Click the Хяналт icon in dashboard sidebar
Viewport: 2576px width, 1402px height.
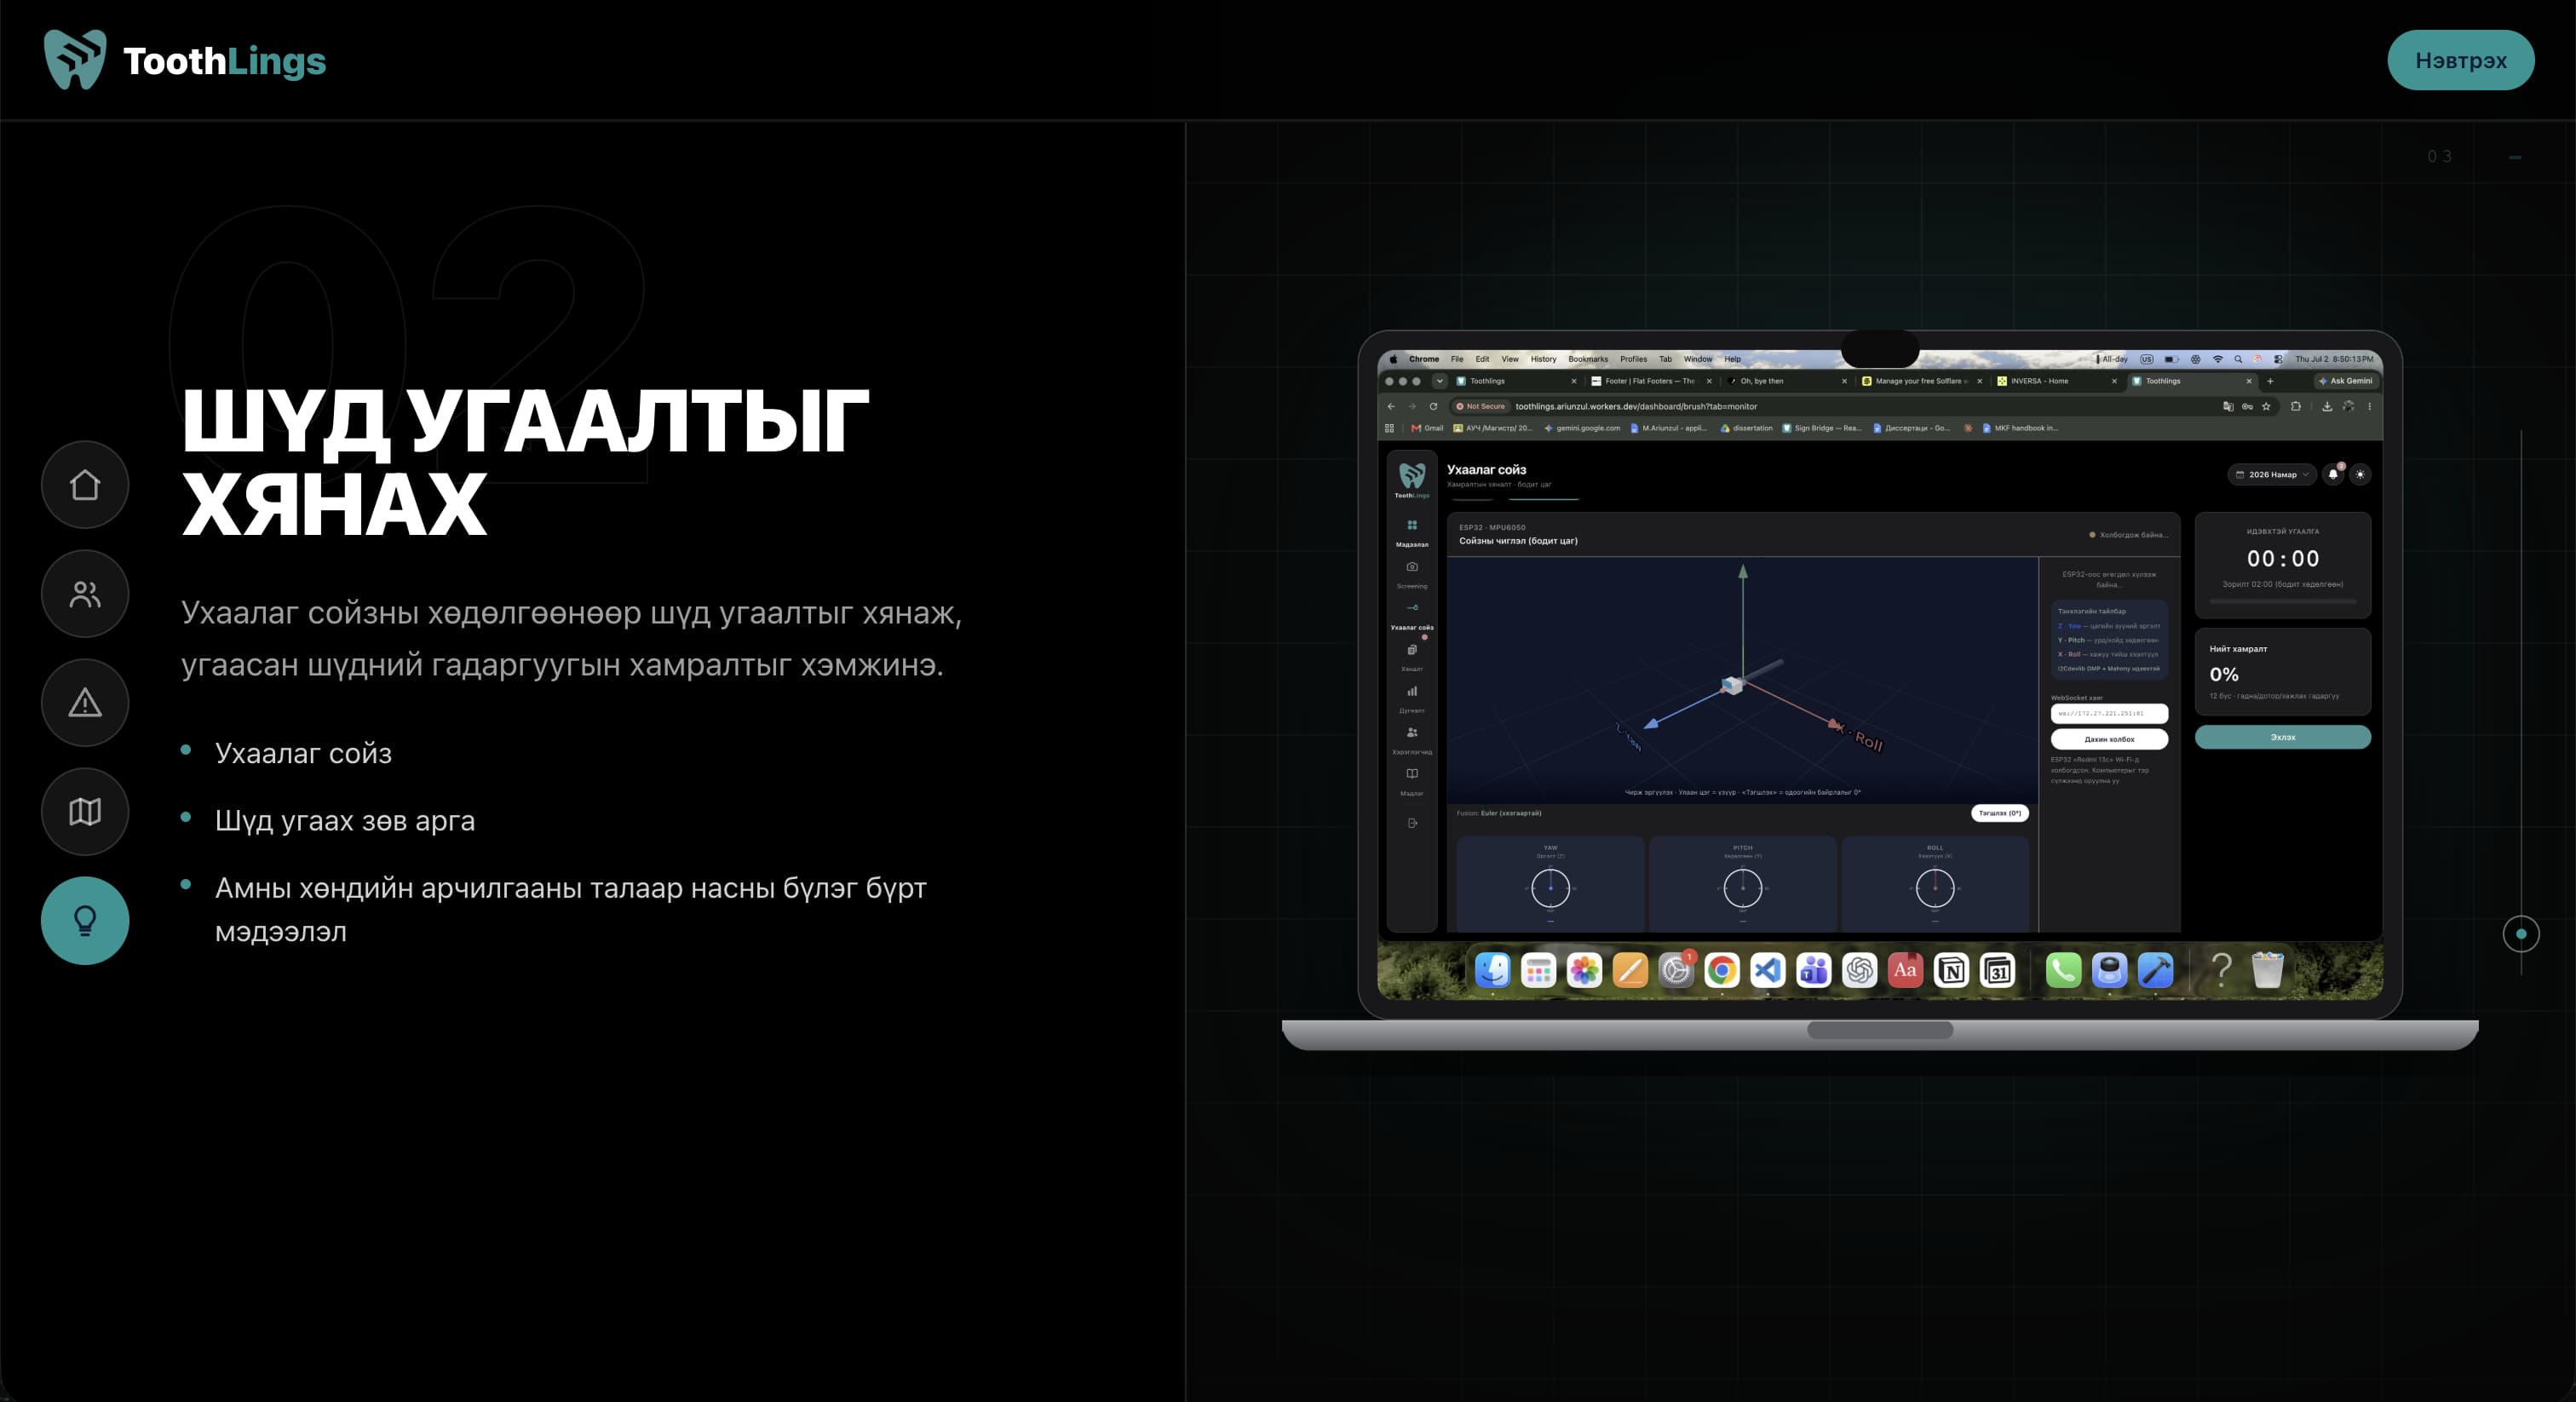pyautogui.click(x=1412, y=650)
